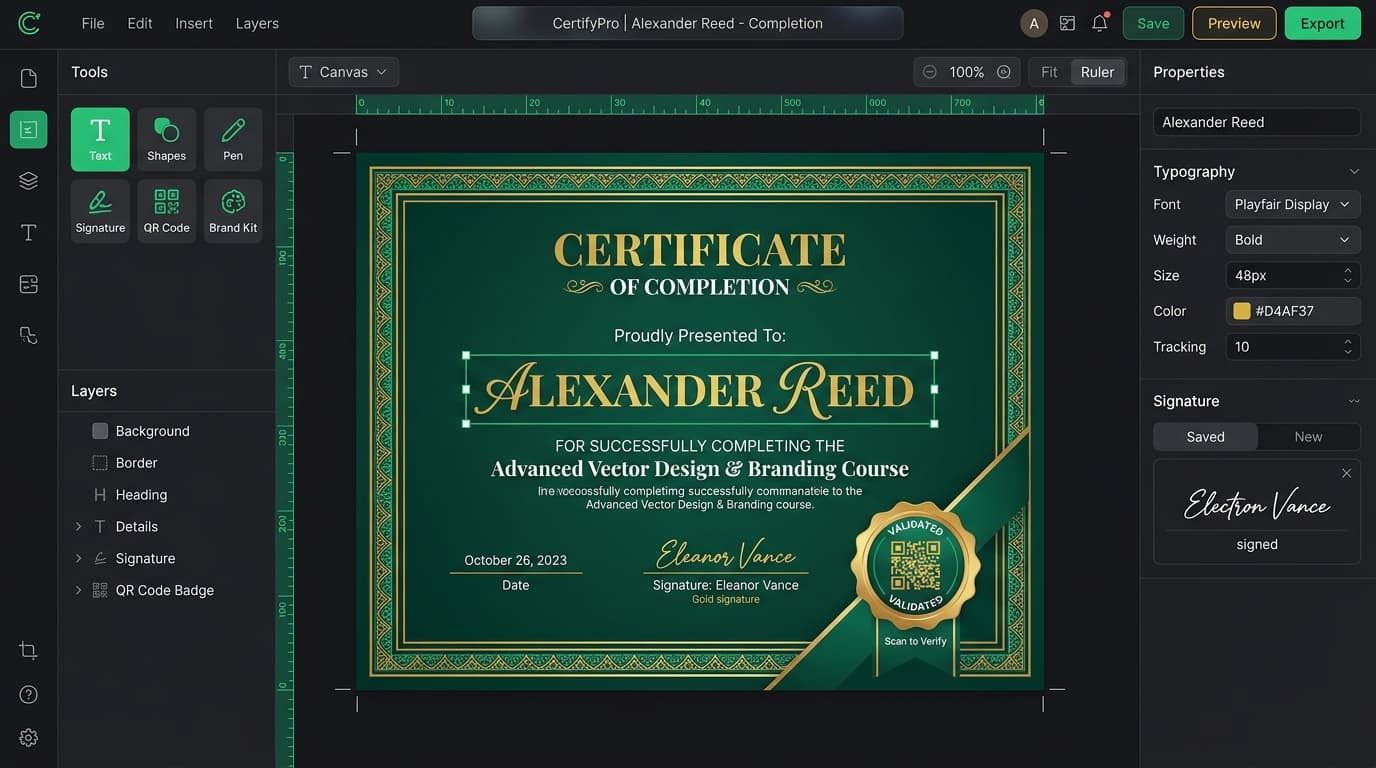Click the Save button

[x=1153, y=23]
